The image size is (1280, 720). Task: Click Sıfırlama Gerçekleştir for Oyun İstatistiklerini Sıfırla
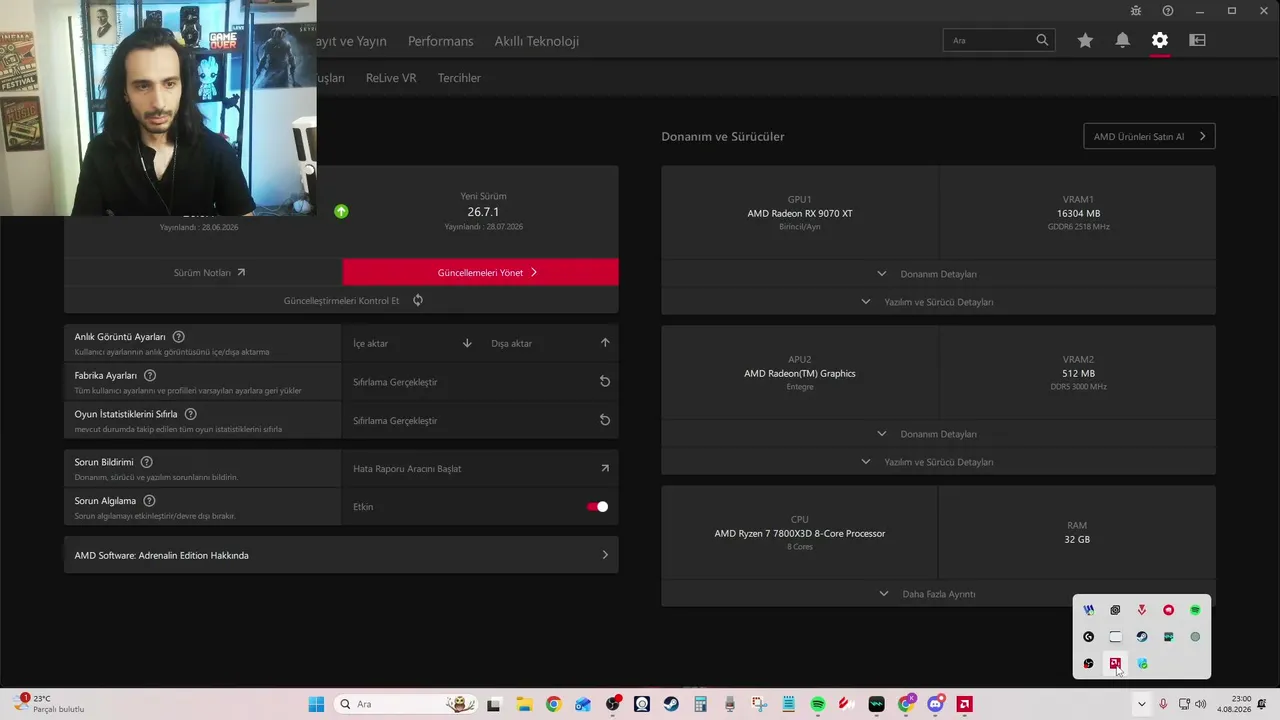(x=480, y=421)
